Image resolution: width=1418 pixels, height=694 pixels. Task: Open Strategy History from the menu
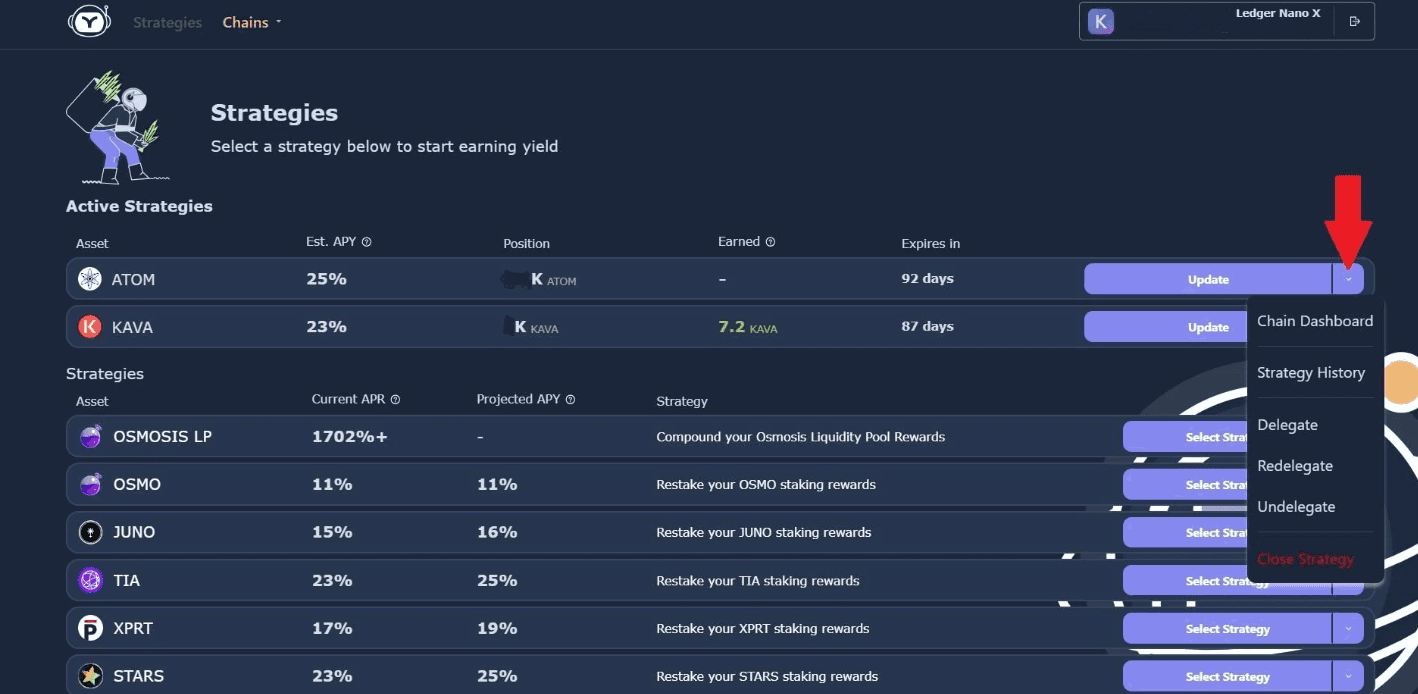click(1311, 372)
